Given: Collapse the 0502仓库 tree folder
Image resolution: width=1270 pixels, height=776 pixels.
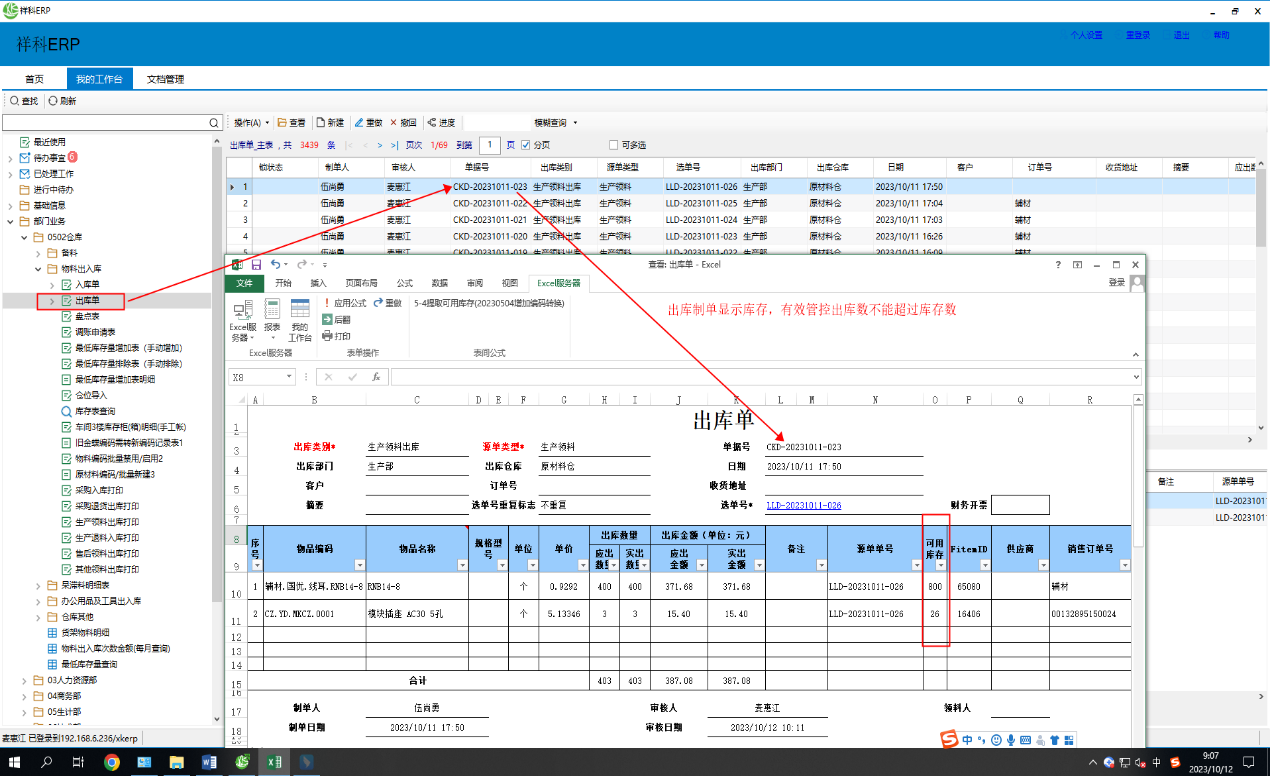Looking at the screenshot, I should click(24, 237).
